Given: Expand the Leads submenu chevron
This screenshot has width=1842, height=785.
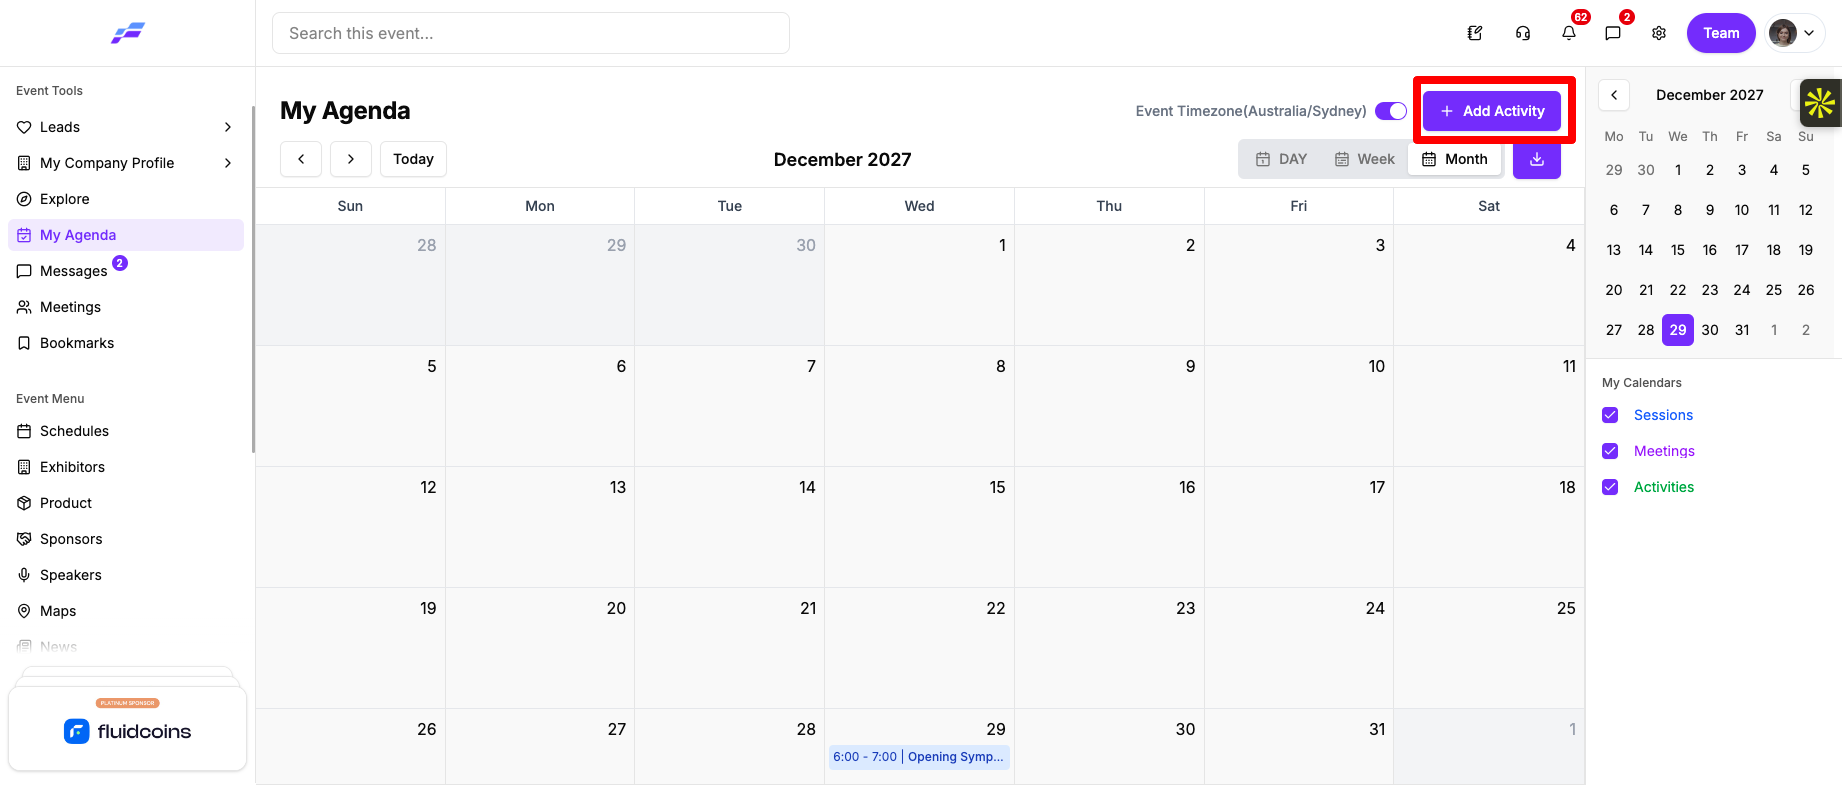Looking at the screenshot, I should click(228, 127).
